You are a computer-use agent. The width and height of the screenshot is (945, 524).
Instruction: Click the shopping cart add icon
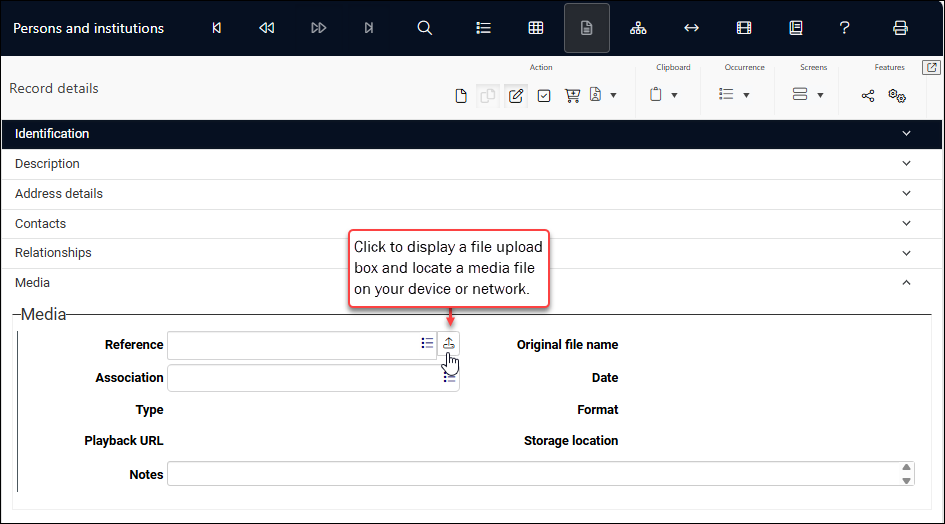572,95
